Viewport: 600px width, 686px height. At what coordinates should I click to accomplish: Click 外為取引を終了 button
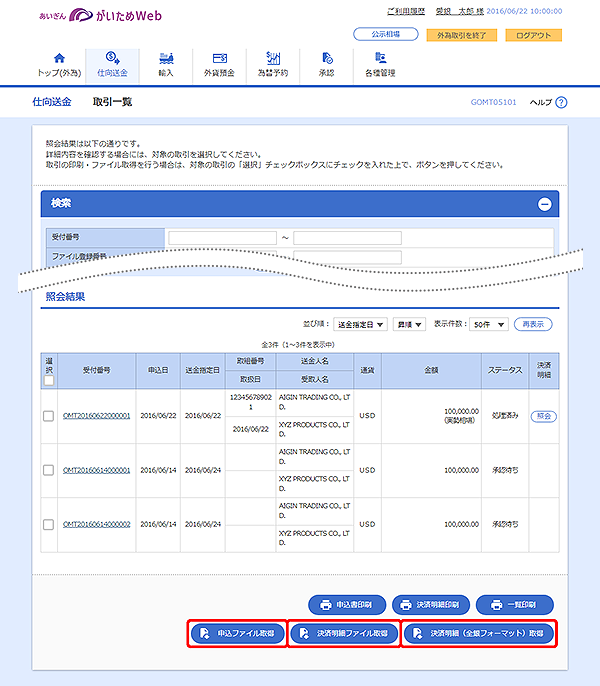point(462,35)
